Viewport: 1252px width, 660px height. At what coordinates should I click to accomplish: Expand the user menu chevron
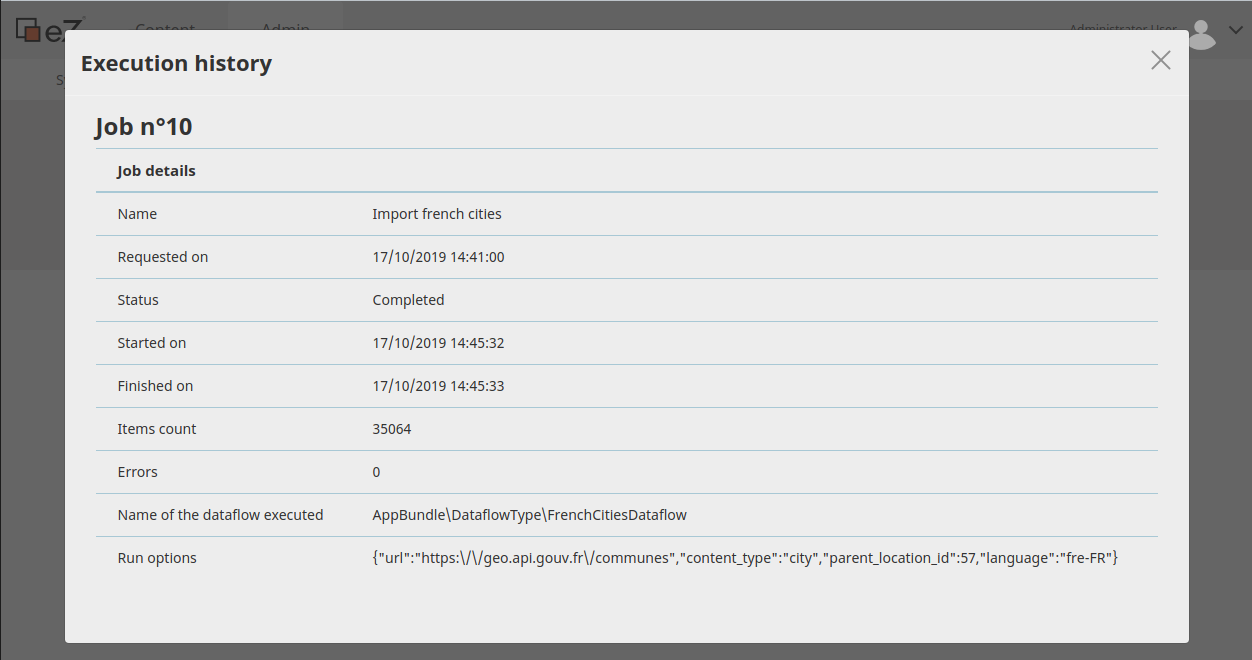(1235, 30)
